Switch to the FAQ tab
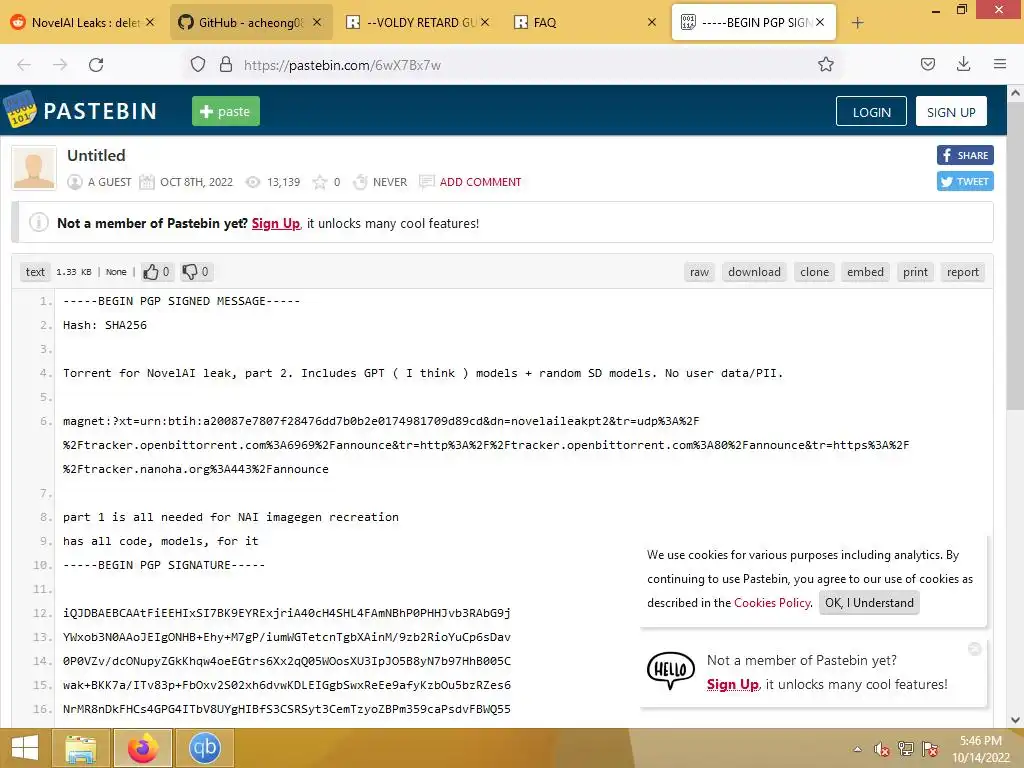This screenshot has width=1024, height=768. point(586,22)
